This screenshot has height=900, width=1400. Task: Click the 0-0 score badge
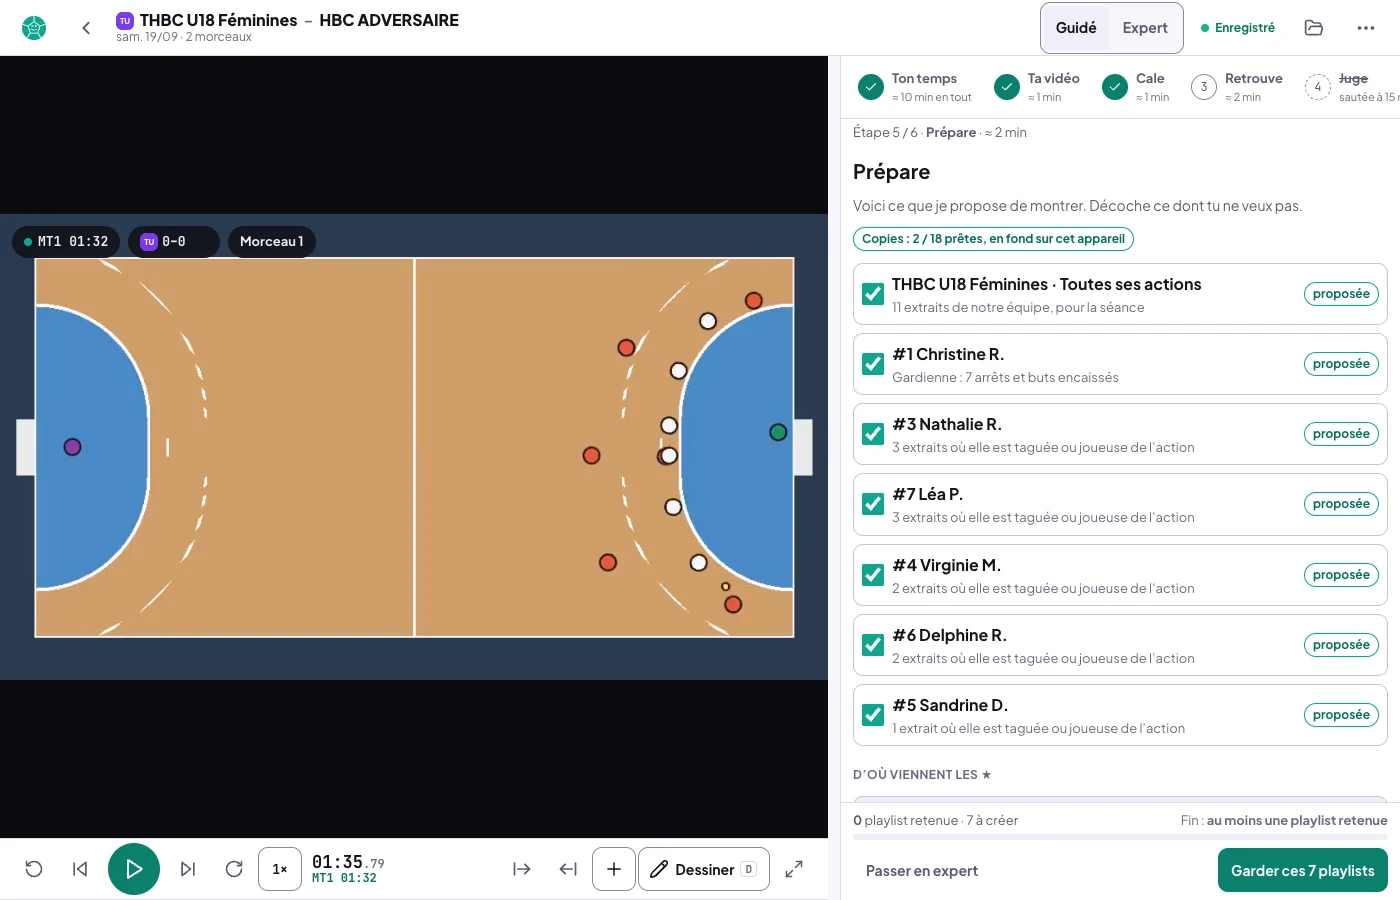point(174,242)
